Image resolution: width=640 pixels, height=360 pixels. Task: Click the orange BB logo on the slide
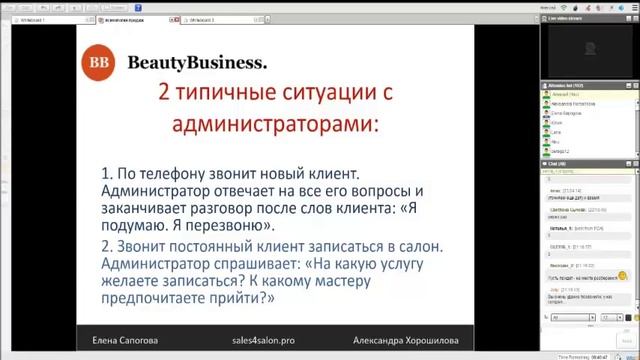click(x=98, y=62)
